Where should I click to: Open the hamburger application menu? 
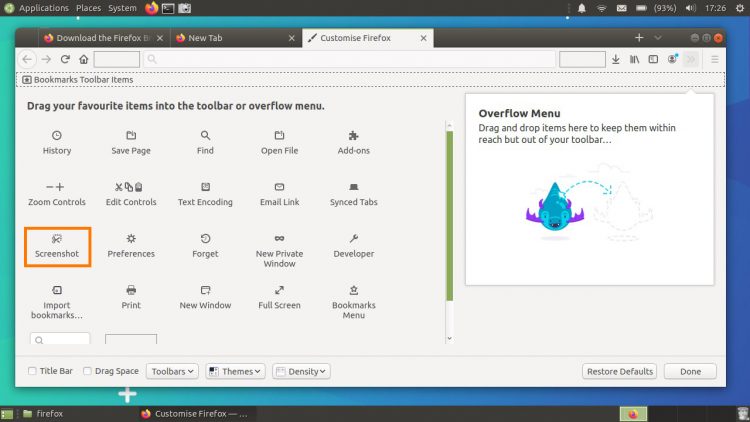715,59
